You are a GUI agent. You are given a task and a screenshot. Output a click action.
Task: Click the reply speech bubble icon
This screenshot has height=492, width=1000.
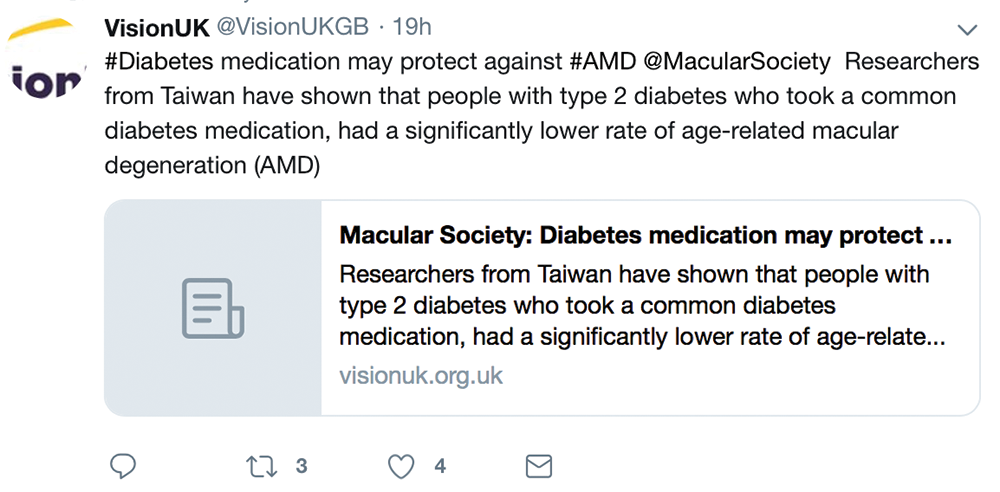(x=122, y=466)
